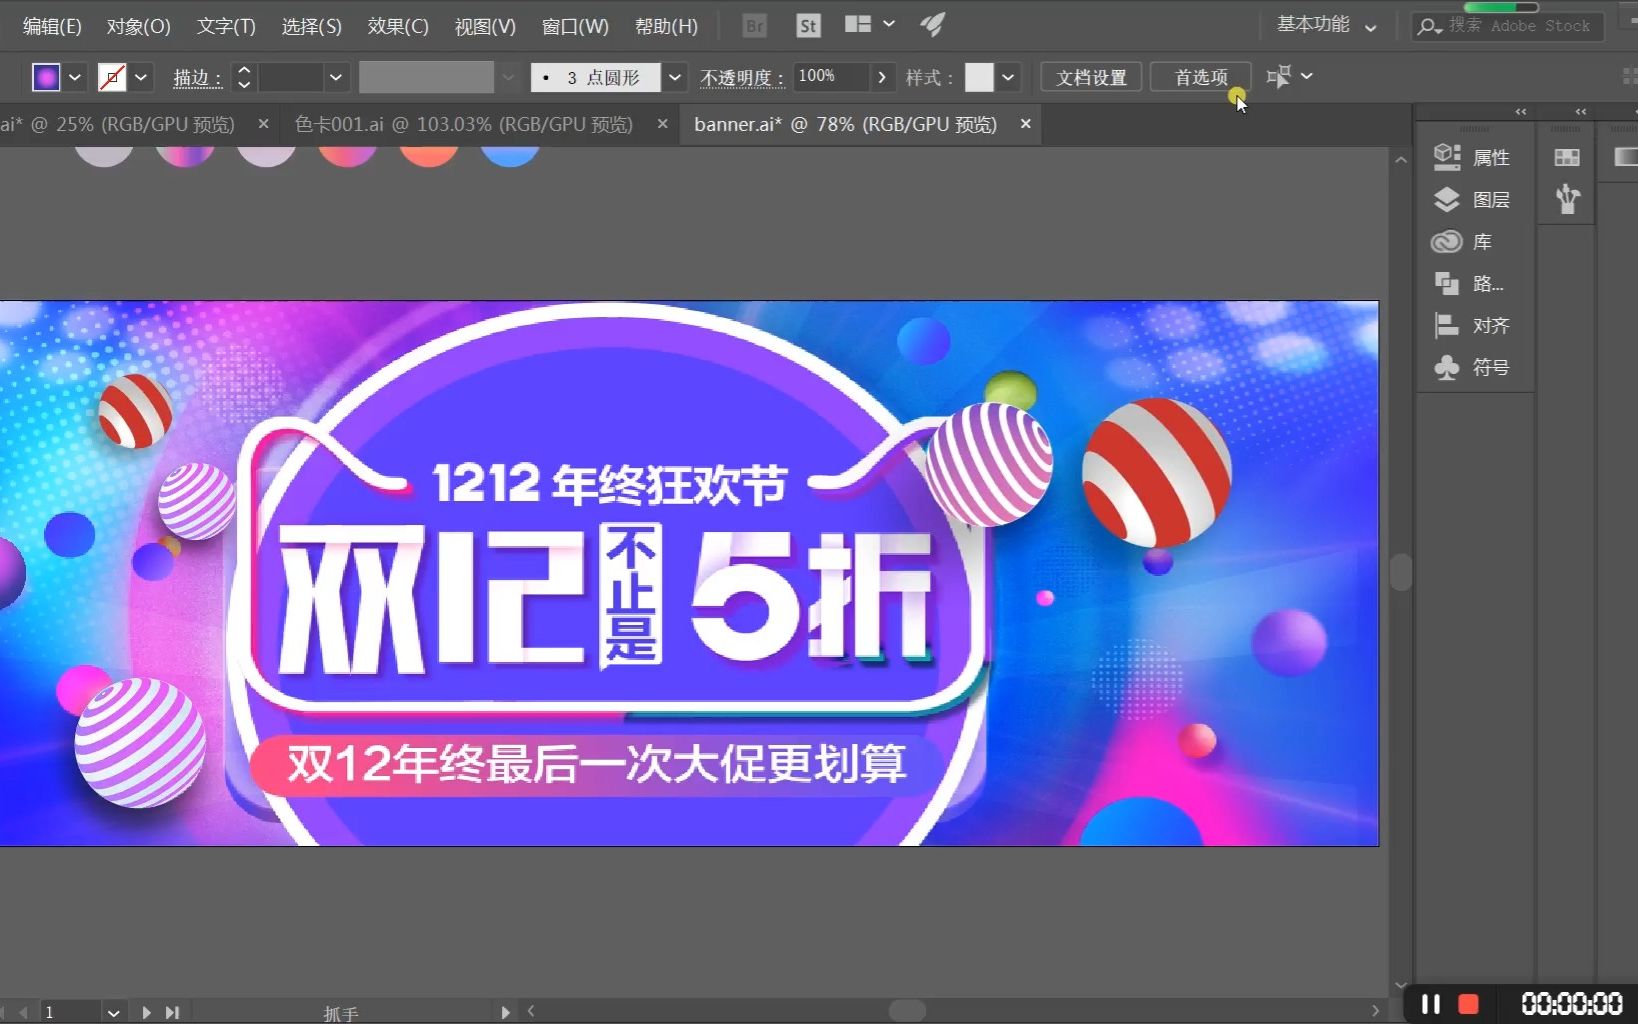The height and width of the screenshot is (1024, 1638).
Task: Open the 效果(C) menu
Action: [x=398, y=26]
